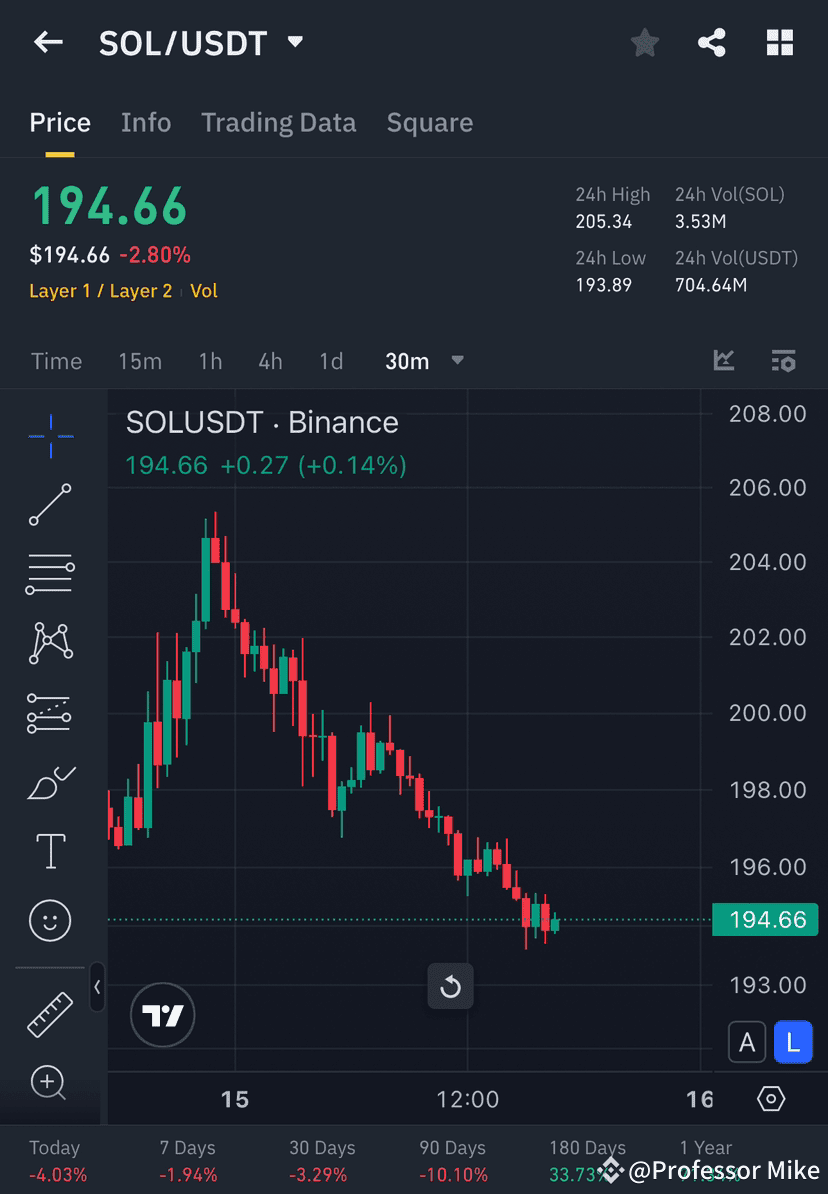
Task: Switch to the Trading Data tab
Action: point(279,122)
